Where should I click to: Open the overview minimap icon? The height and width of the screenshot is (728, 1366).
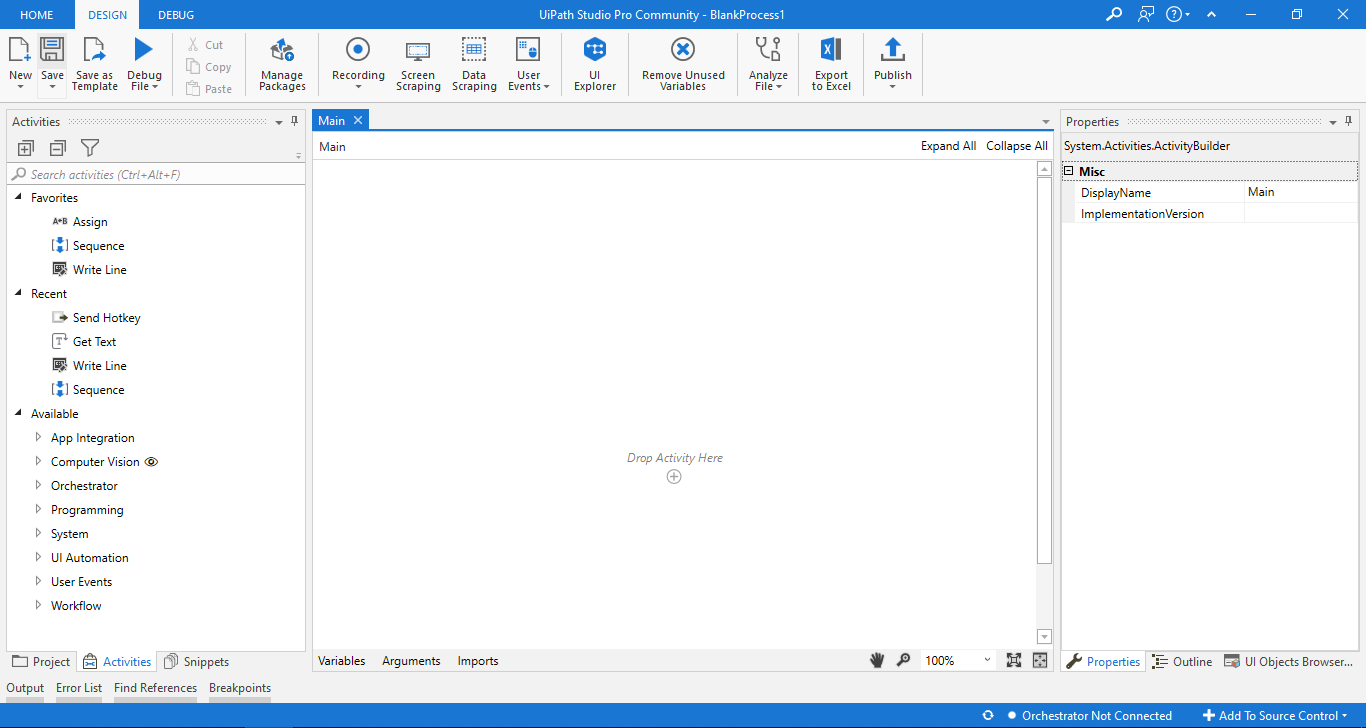pyautogui.click(x=1040, y=660)
